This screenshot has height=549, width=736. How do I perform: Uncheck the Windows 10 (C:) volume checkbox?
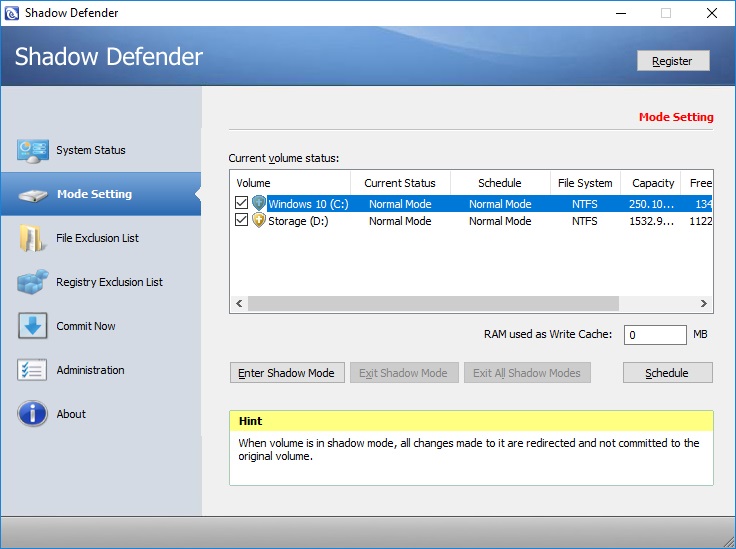tap(241, 203)
